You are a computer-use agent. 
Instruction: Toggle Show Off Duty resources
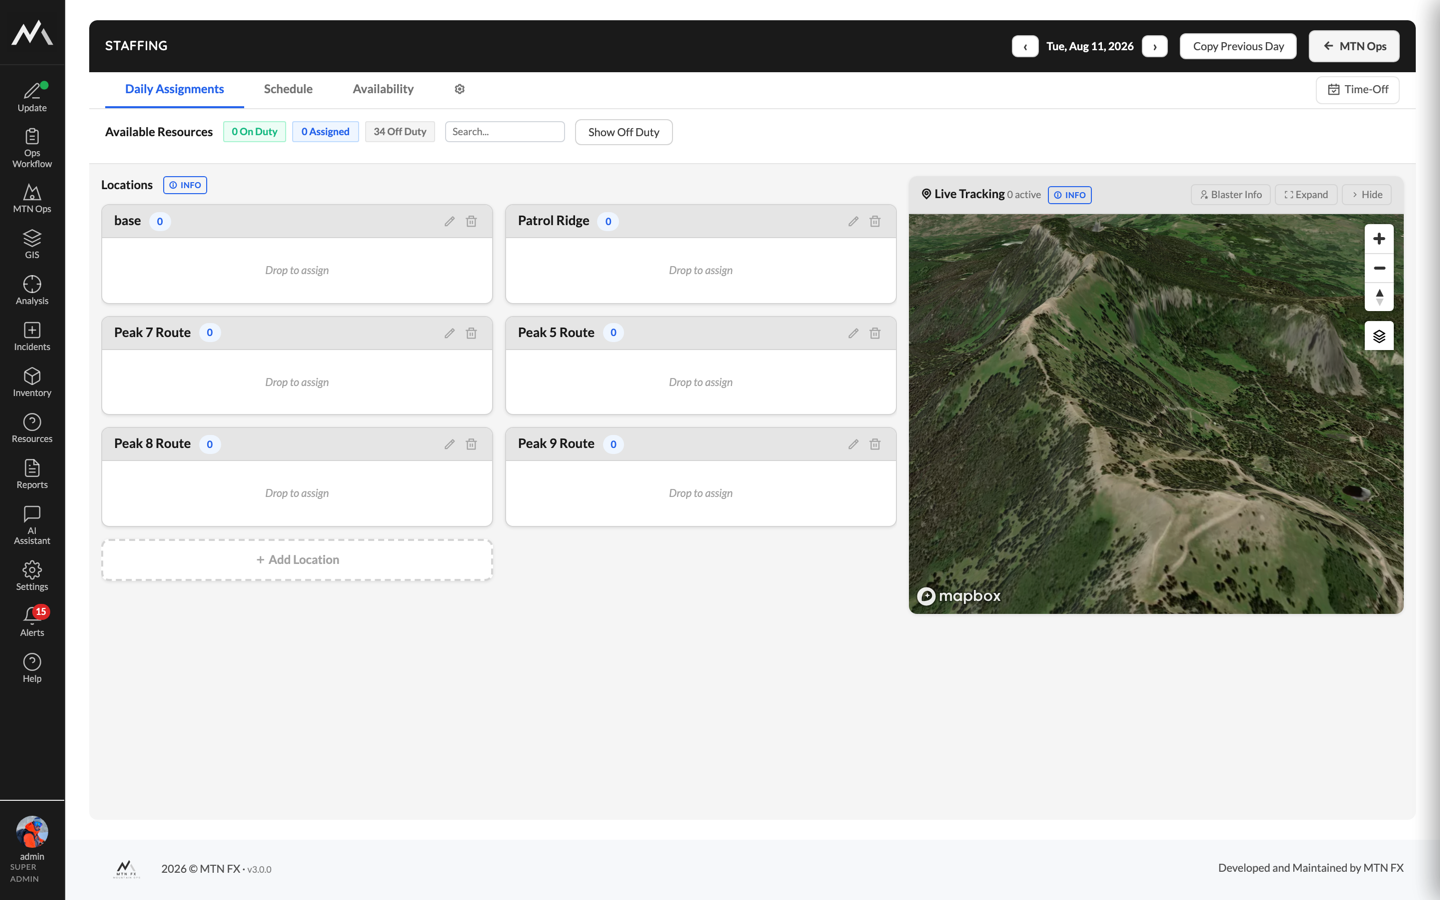[x=624, y=132]
